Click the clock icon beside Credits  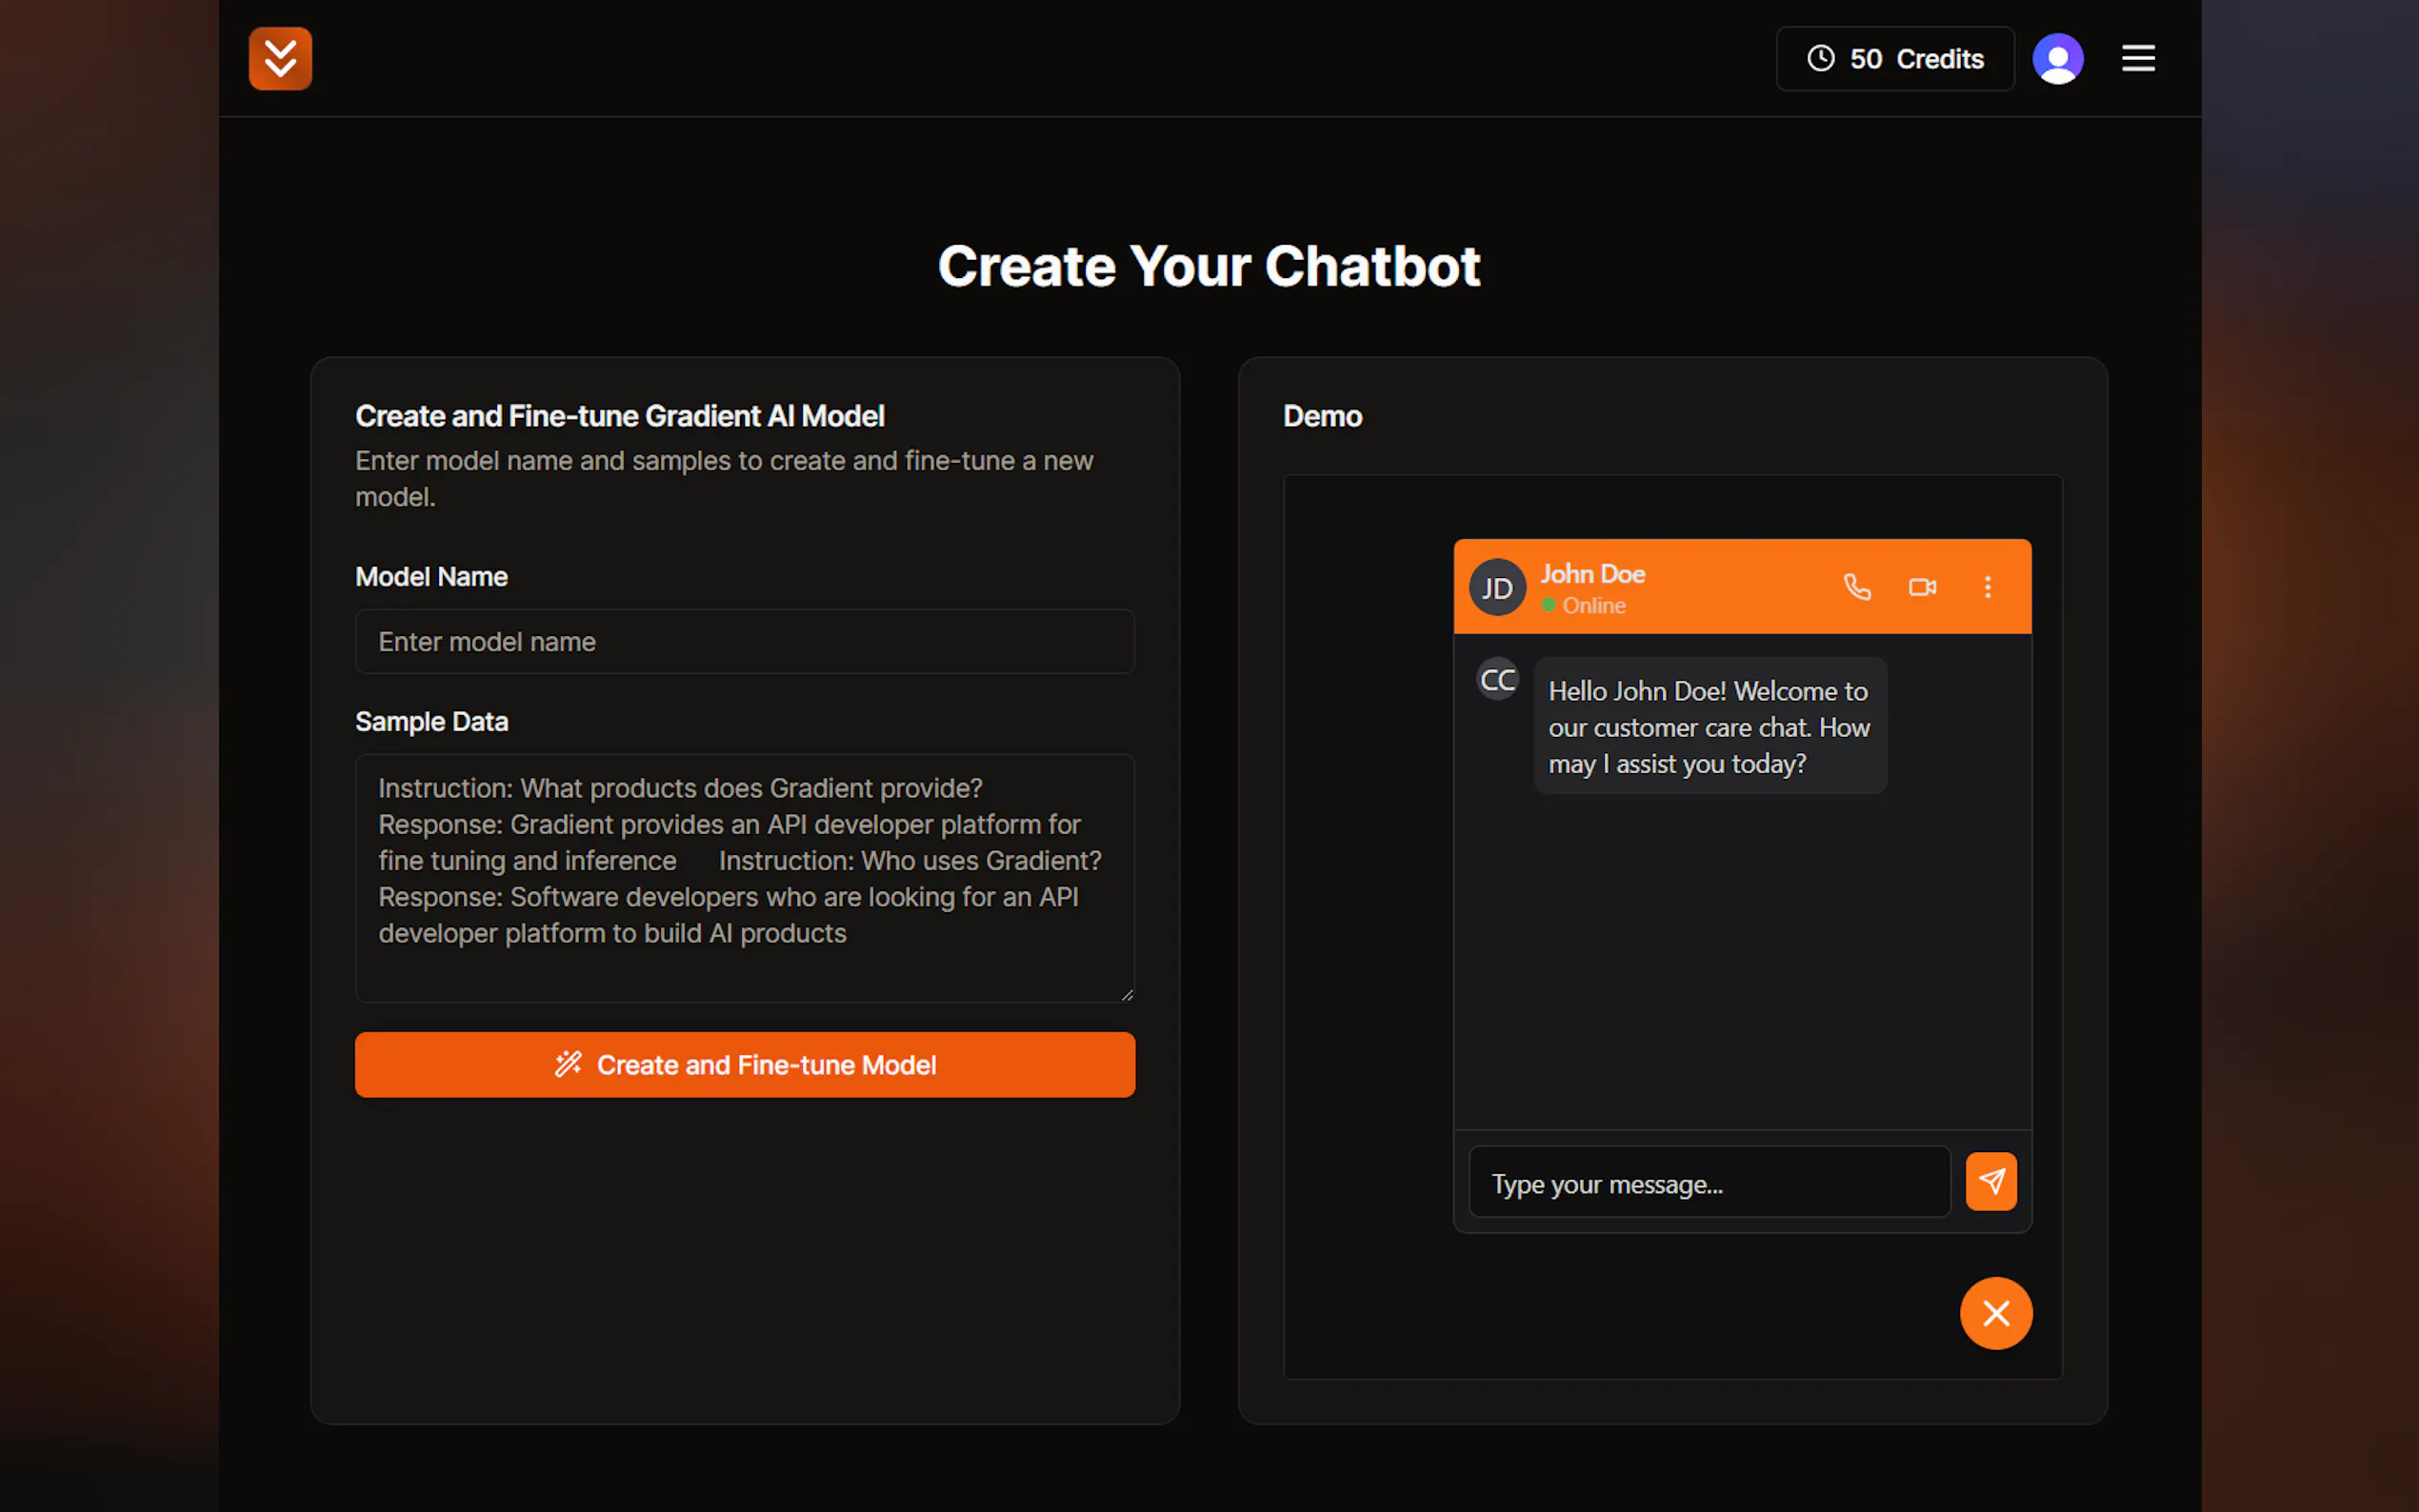(x=1820, y=58)
